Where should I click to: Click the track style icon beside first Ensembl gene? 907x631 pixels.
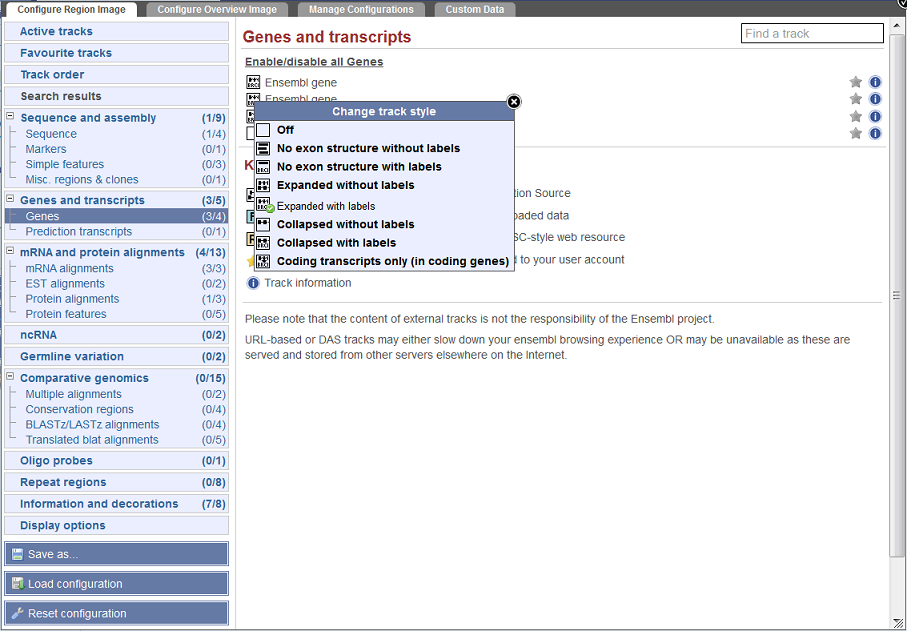pos(253,83)
